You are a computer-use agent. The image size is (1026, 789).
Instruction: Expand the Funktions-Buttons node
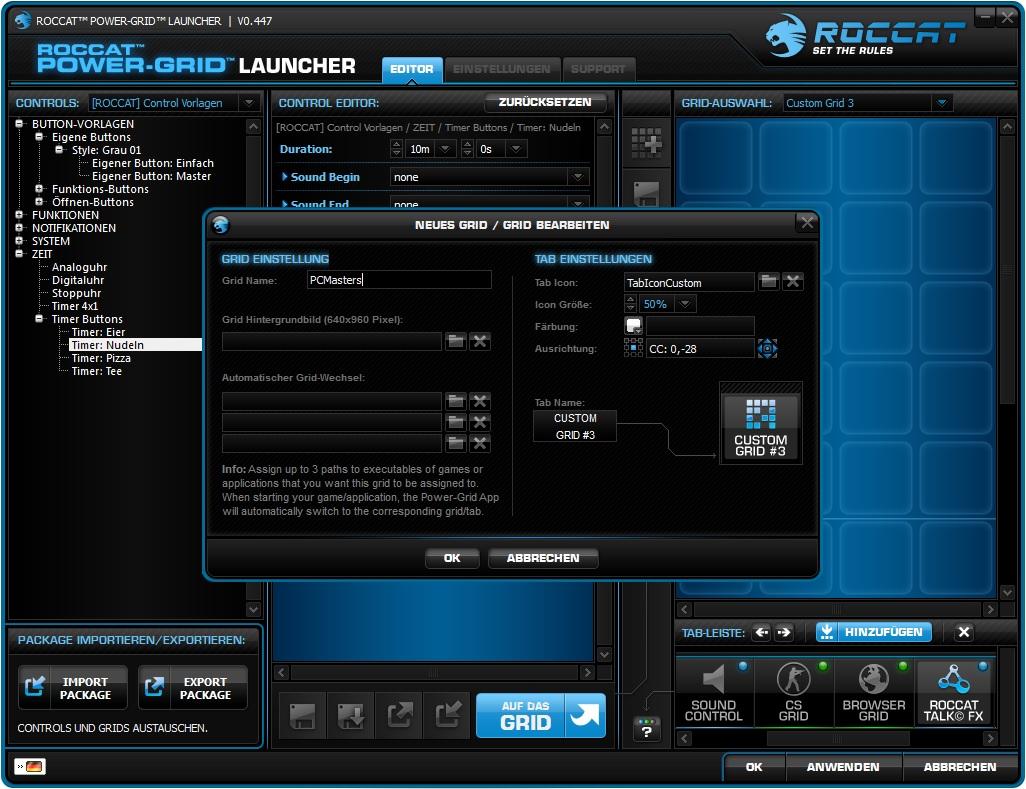click(39, 188)
